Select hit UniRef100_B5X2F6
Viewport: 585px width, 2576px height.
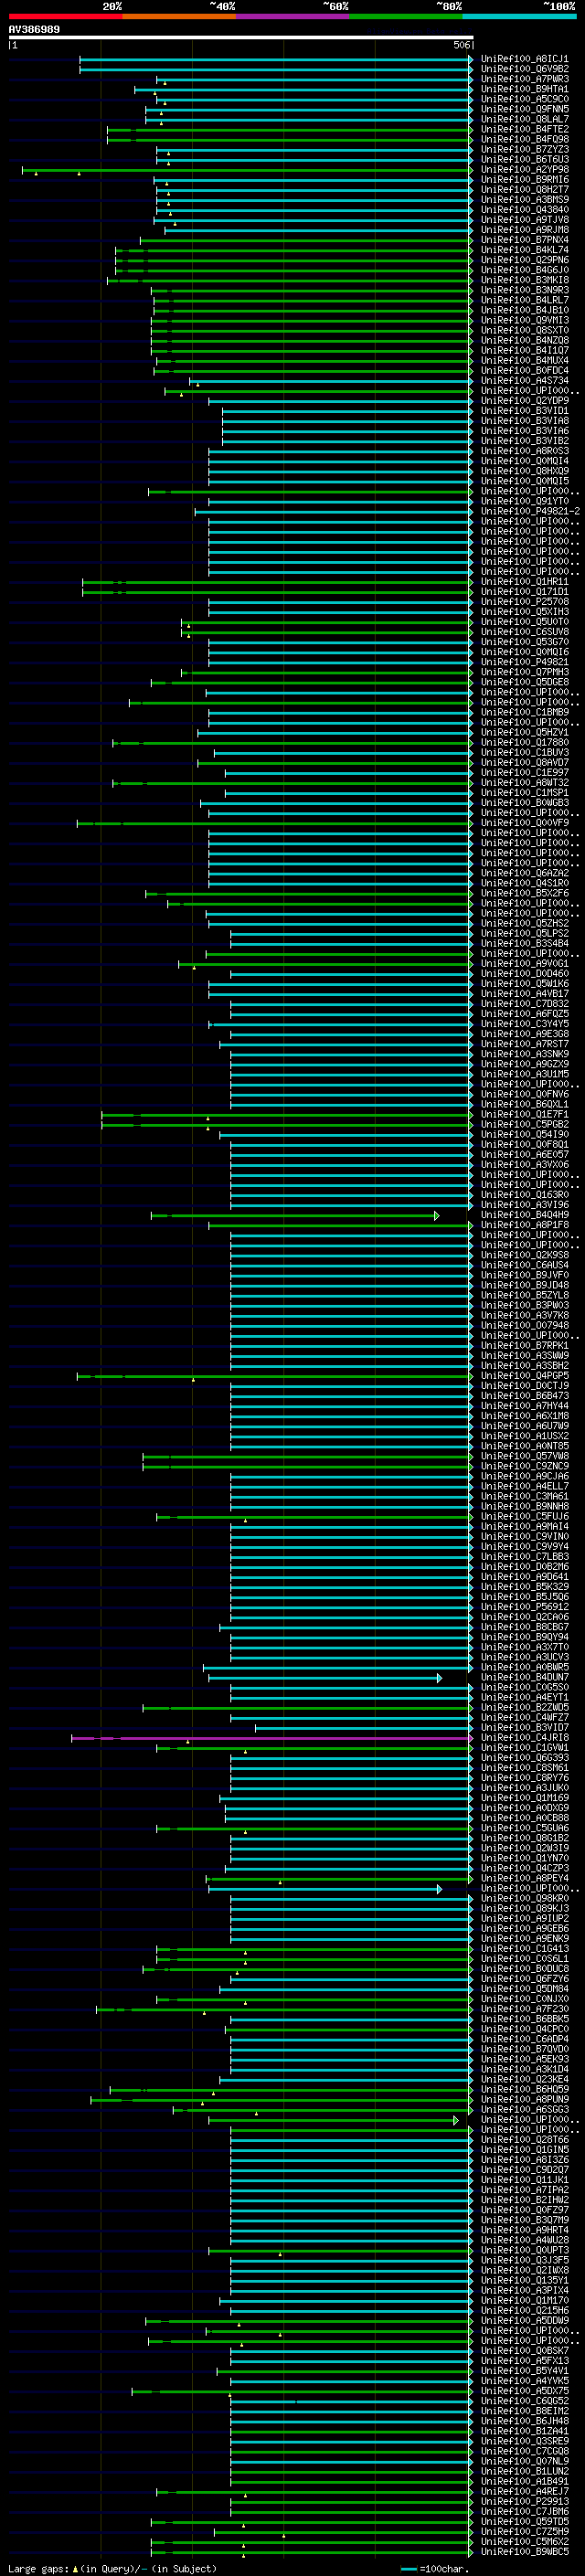(525, 894)
